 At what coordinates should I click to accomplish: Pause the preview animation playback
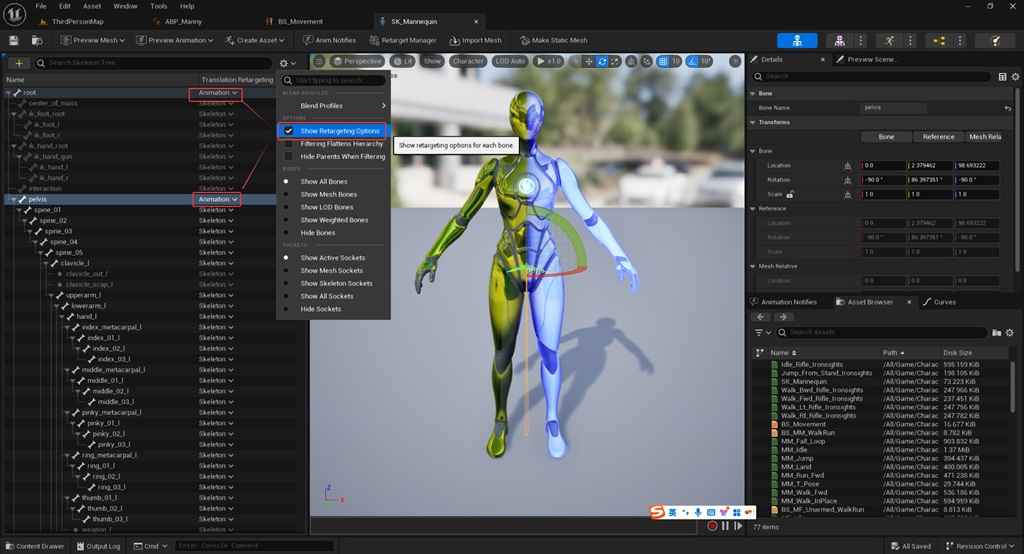[726, 526]
